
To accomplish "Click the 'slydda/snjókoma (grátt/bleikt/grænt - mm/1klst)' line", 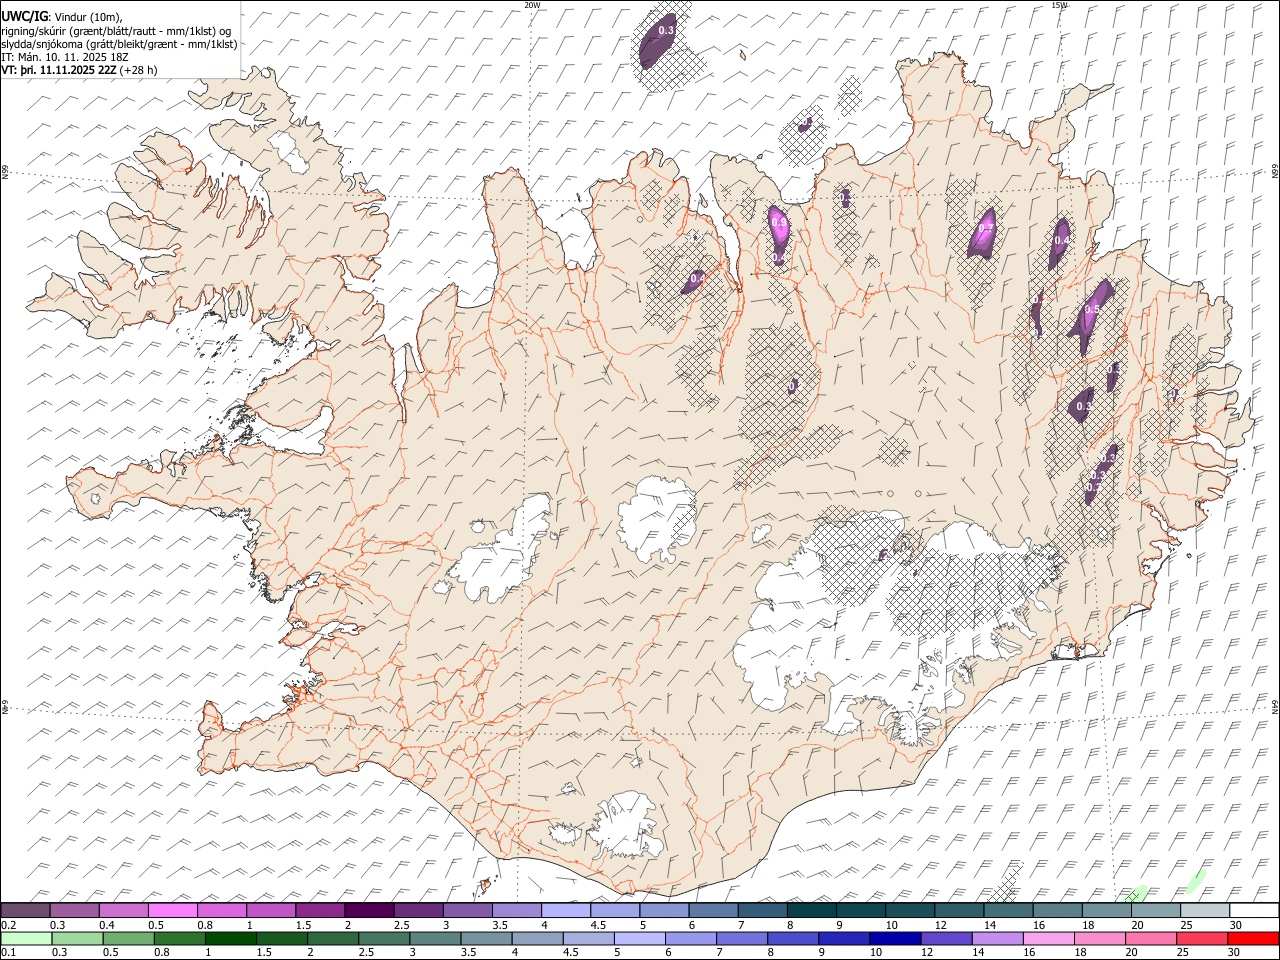I will [x=119, y=44].
